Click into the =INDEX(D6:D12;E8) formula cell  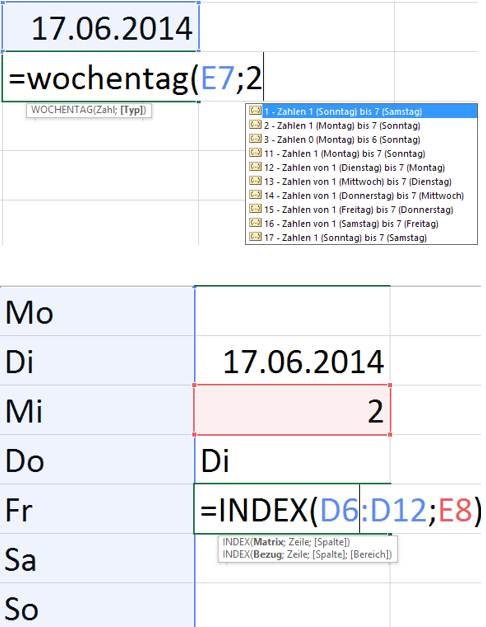293,509
